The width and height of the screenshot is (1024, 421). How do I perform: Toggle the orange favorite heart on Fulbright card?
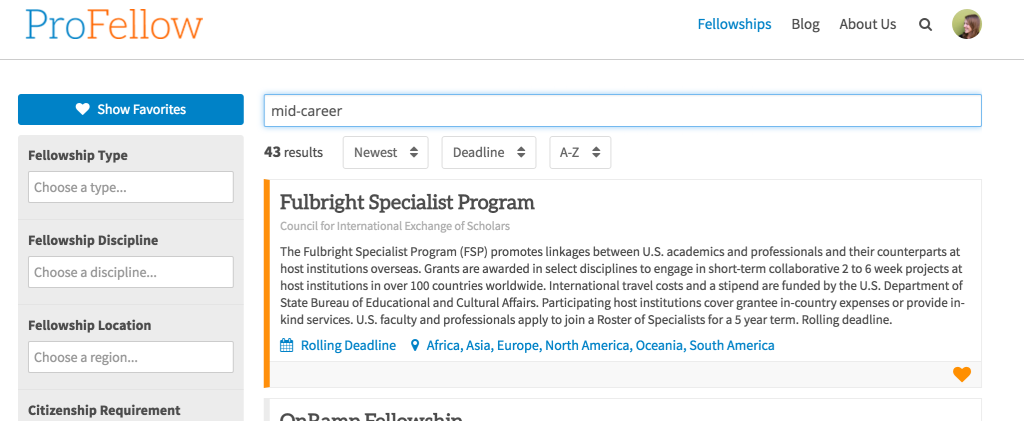[962, 374]
